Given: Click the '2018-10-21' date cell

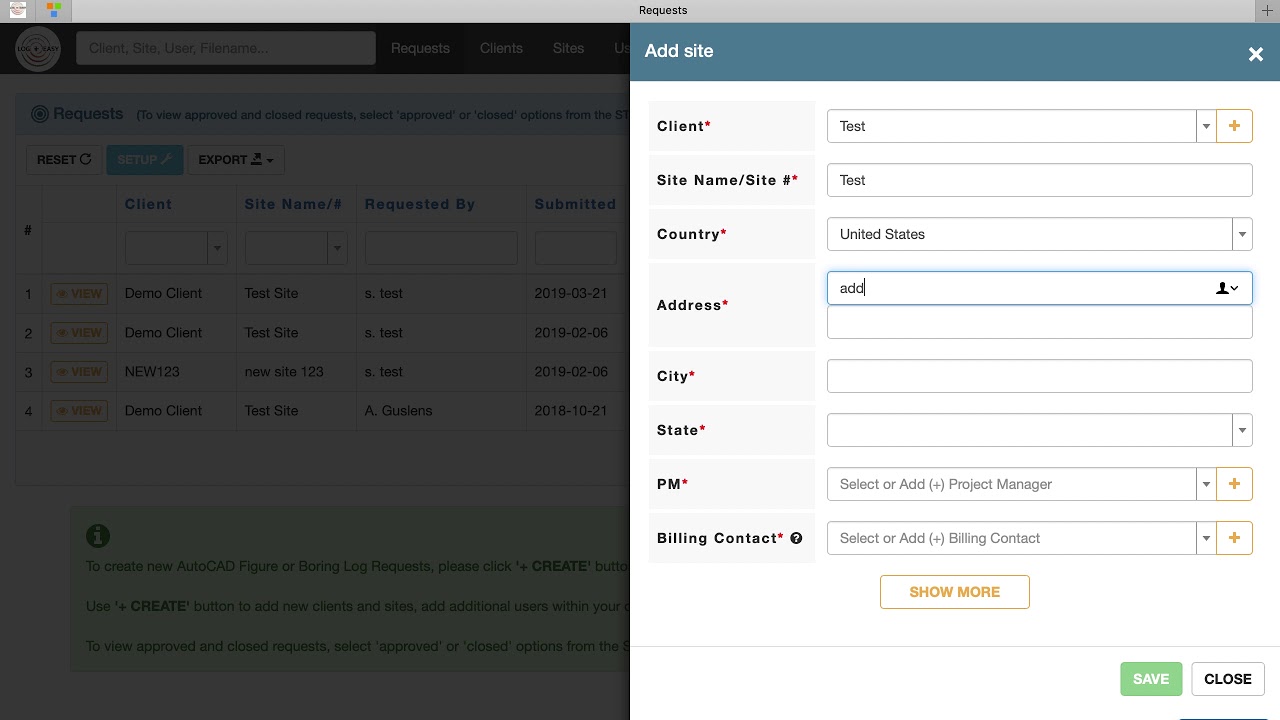Looking at the screenshot, I should tap(571, 411).
